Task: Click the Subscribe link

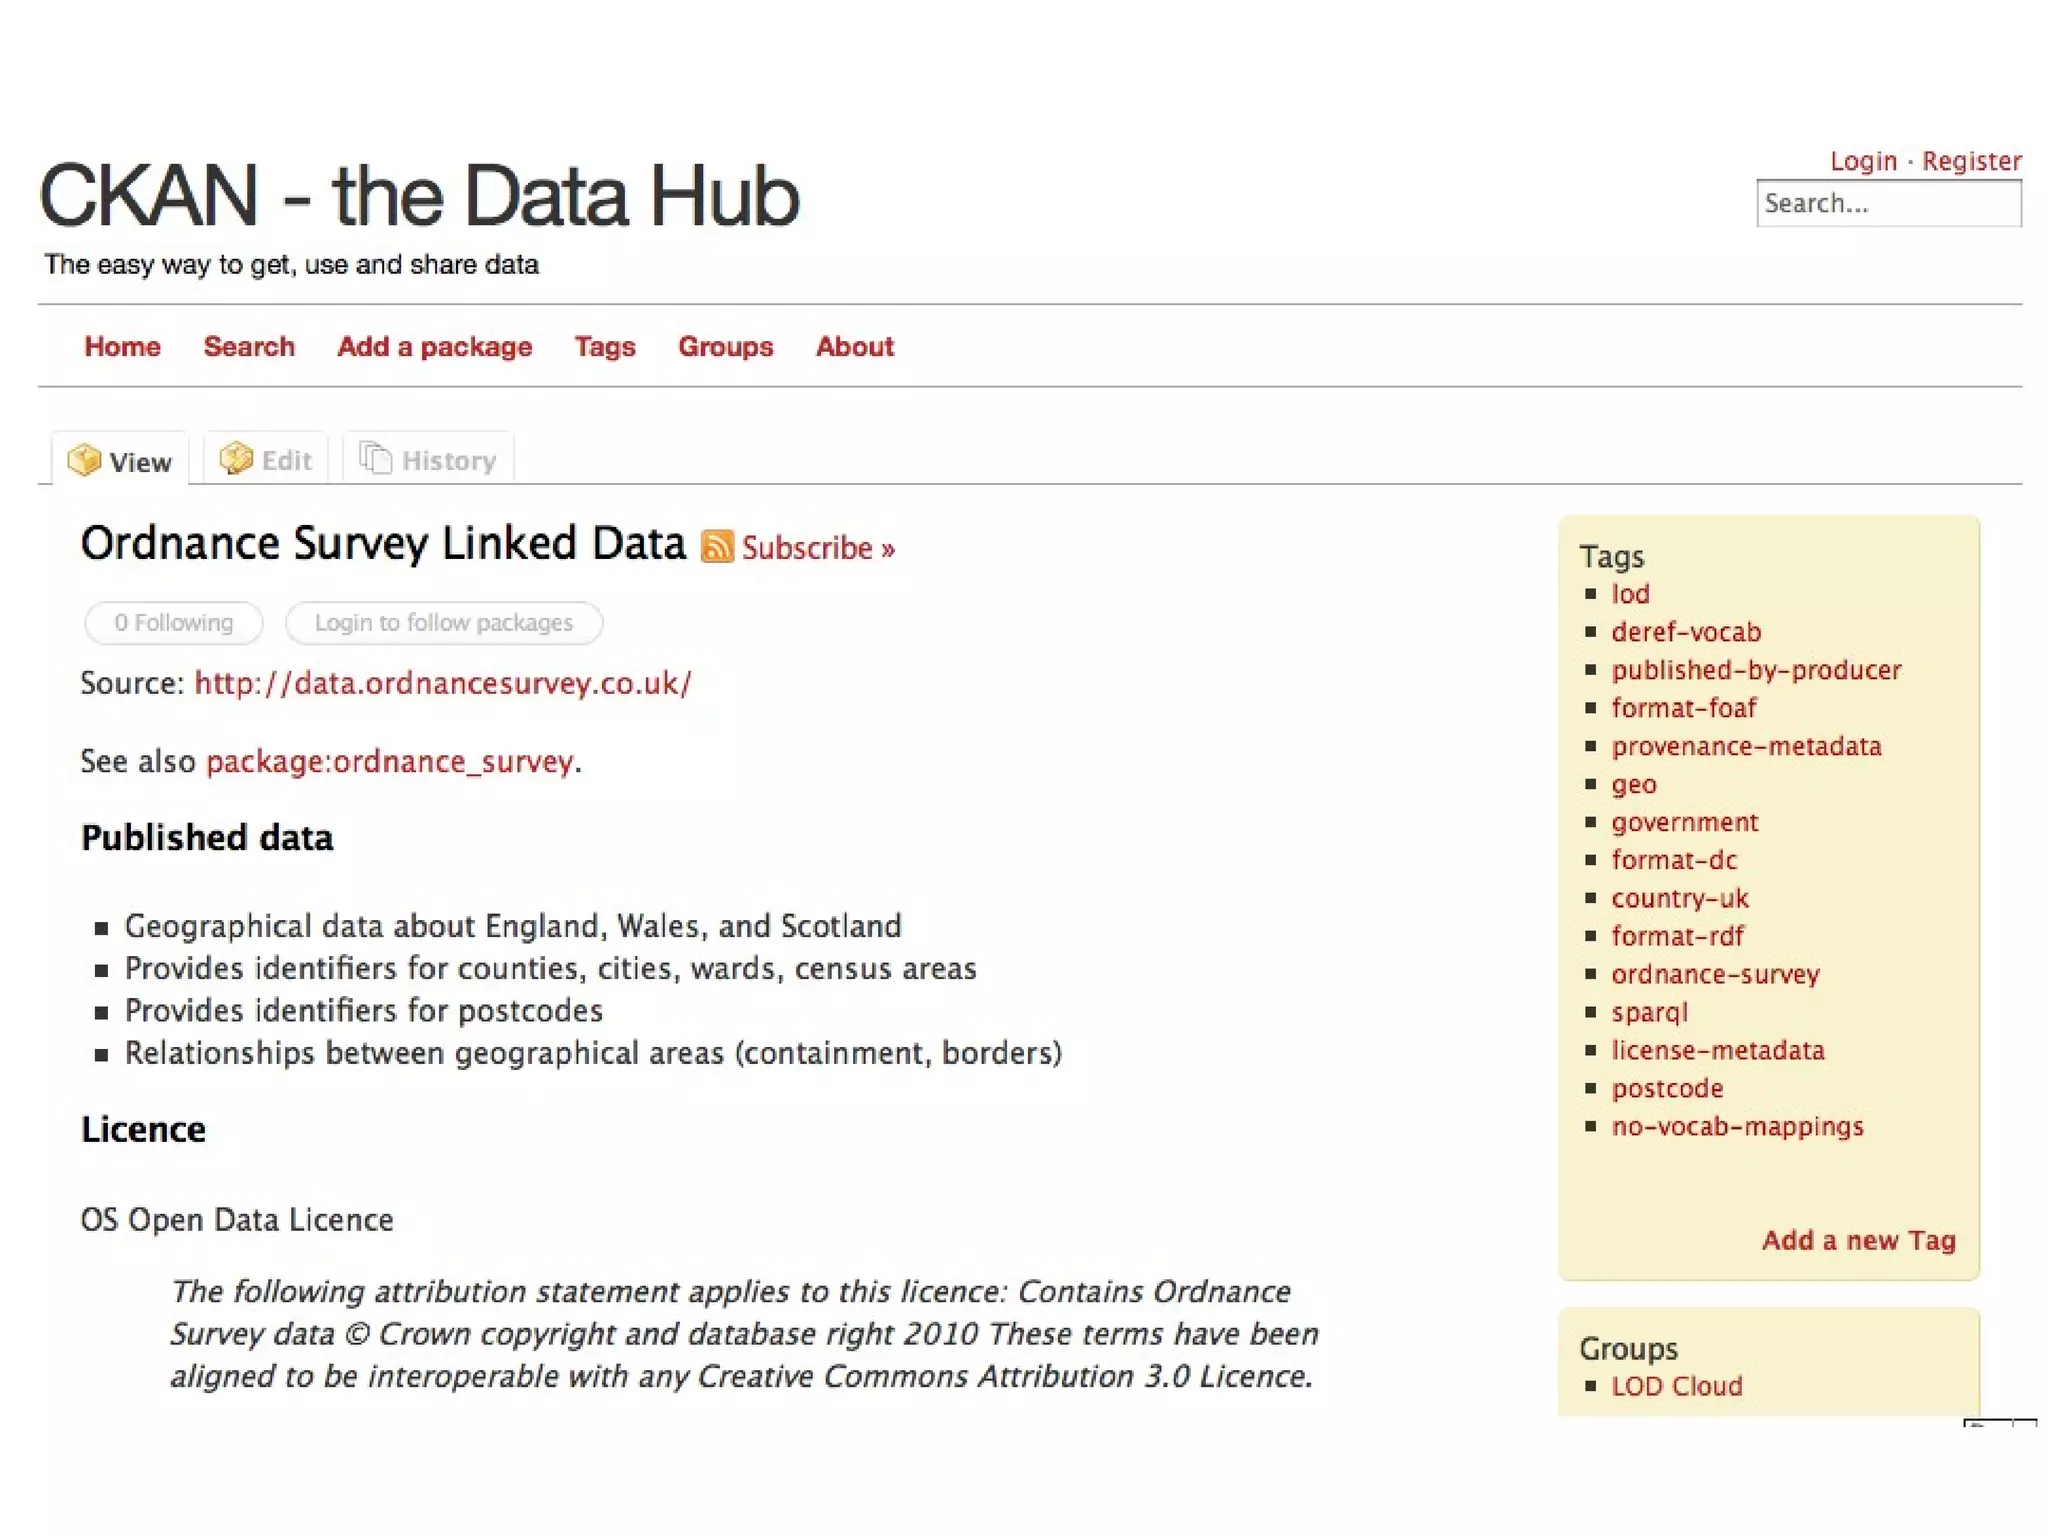Action: pos(817,548)
